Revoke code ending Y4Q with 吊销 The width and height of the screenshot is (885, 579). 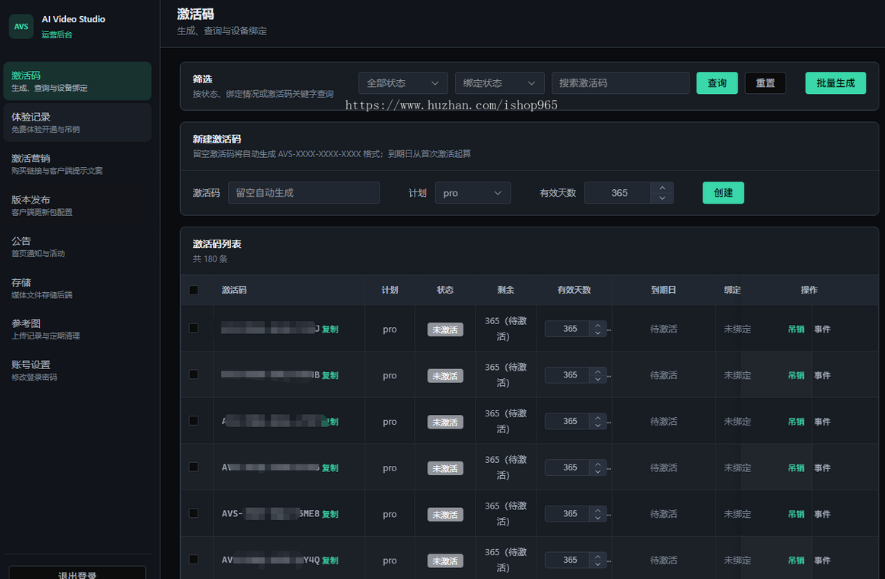(796, 561)
